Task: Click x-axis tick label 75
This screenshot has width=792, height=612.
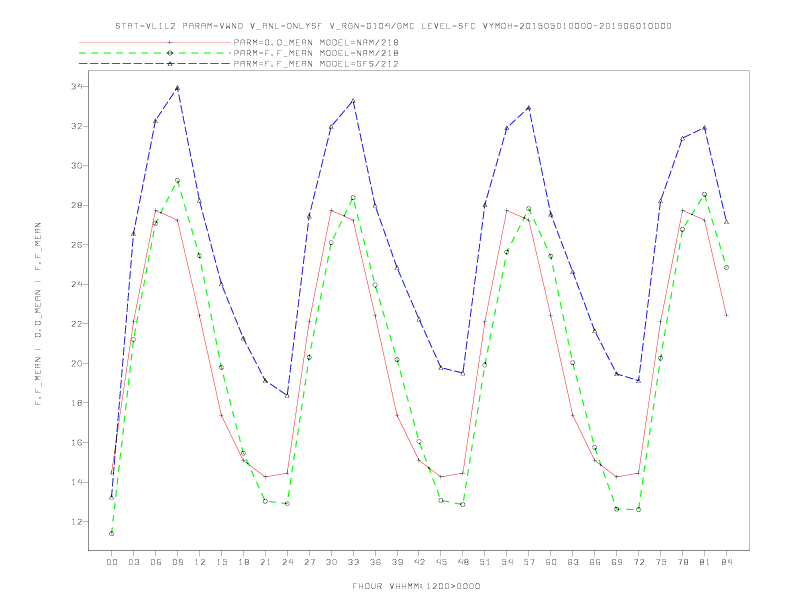Action: [x=661, y=562]
